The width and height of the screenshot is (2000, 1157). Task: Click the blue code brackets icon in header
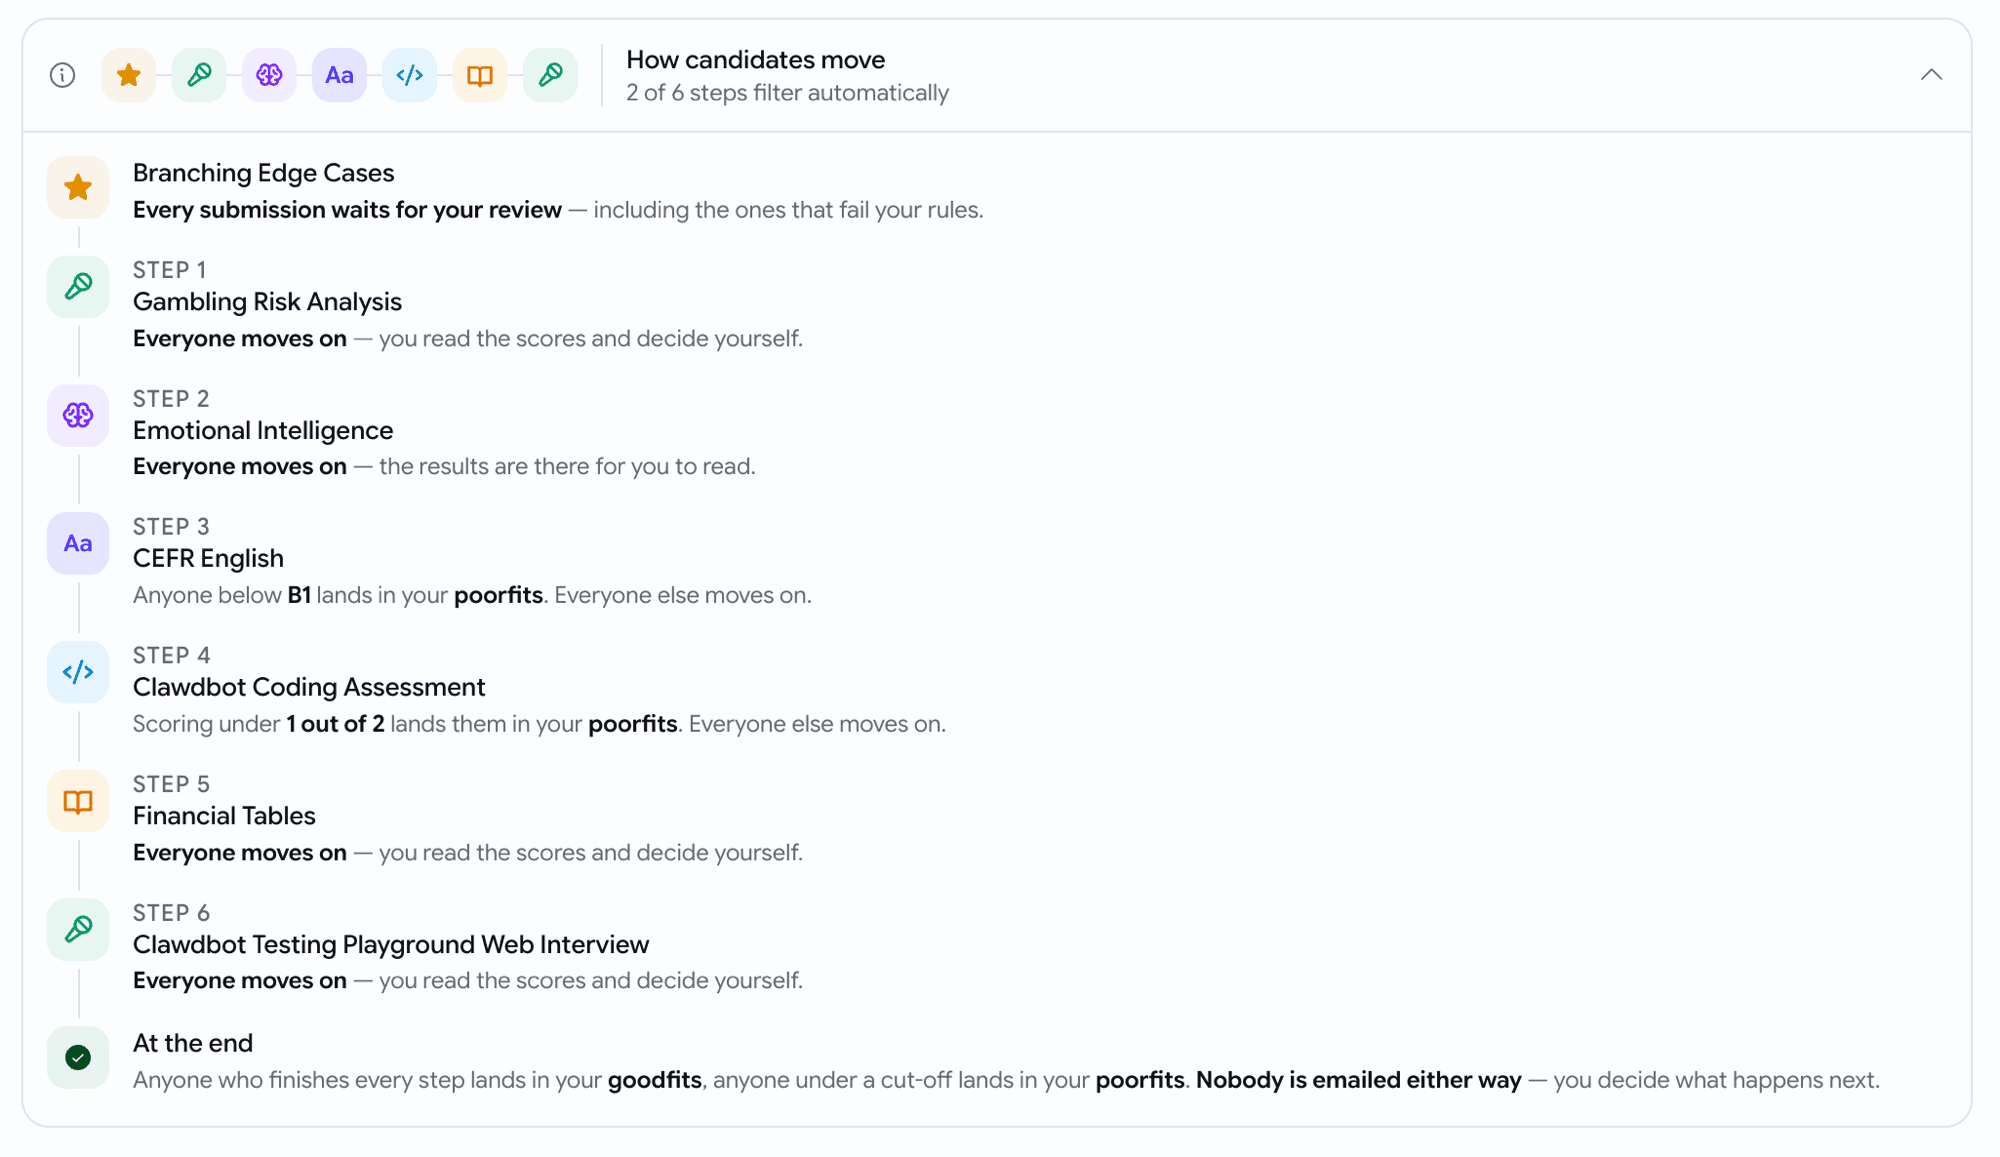pyautogui.click(x=409, y=75)
